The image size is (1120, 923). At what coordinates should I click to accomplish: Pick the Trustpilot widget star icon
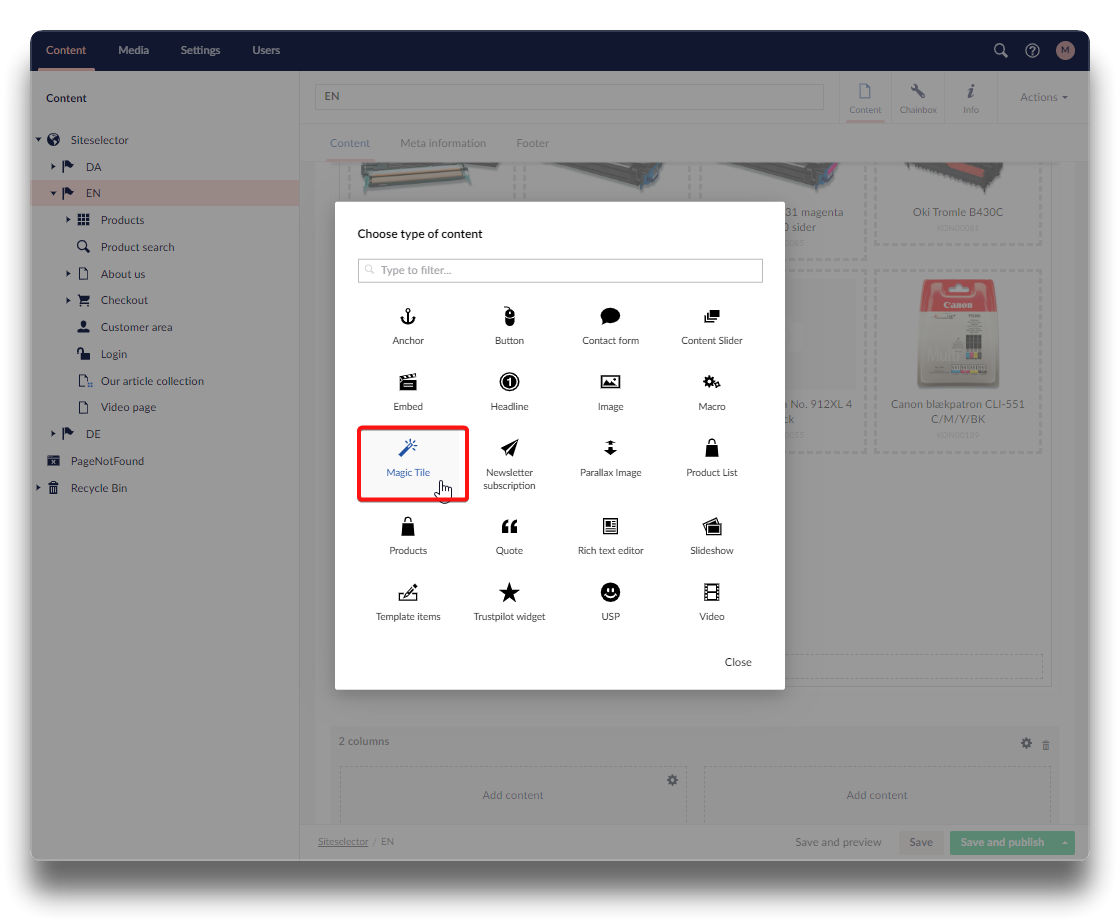(509, 593)
